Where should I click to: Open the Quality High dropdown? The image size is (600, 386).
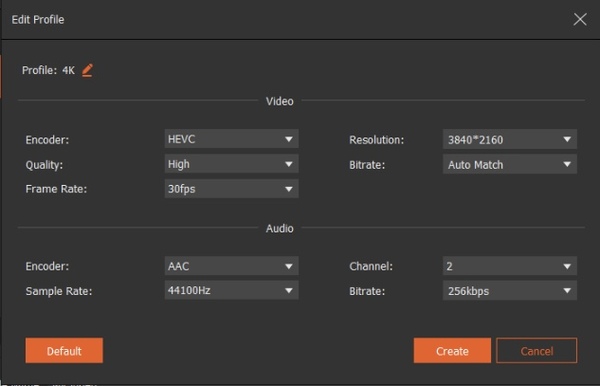[x=232, y=164]
